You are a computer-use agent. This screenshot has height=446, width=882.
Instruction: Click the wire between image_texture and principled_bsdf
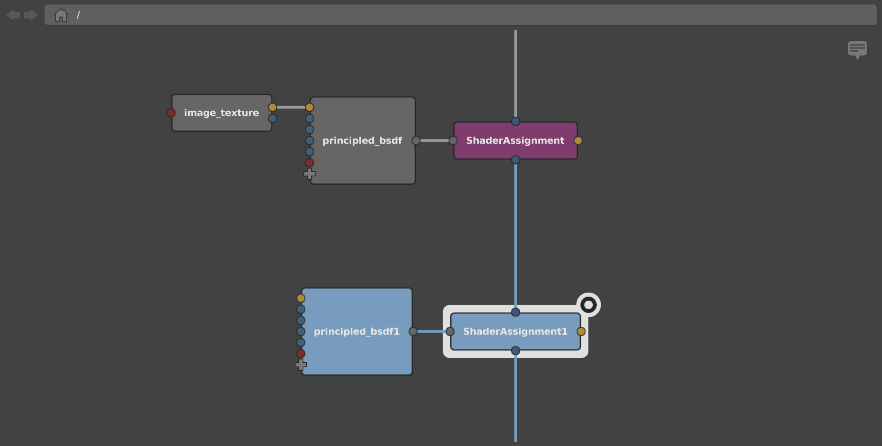pyautogui.click(x=291, y=107)
